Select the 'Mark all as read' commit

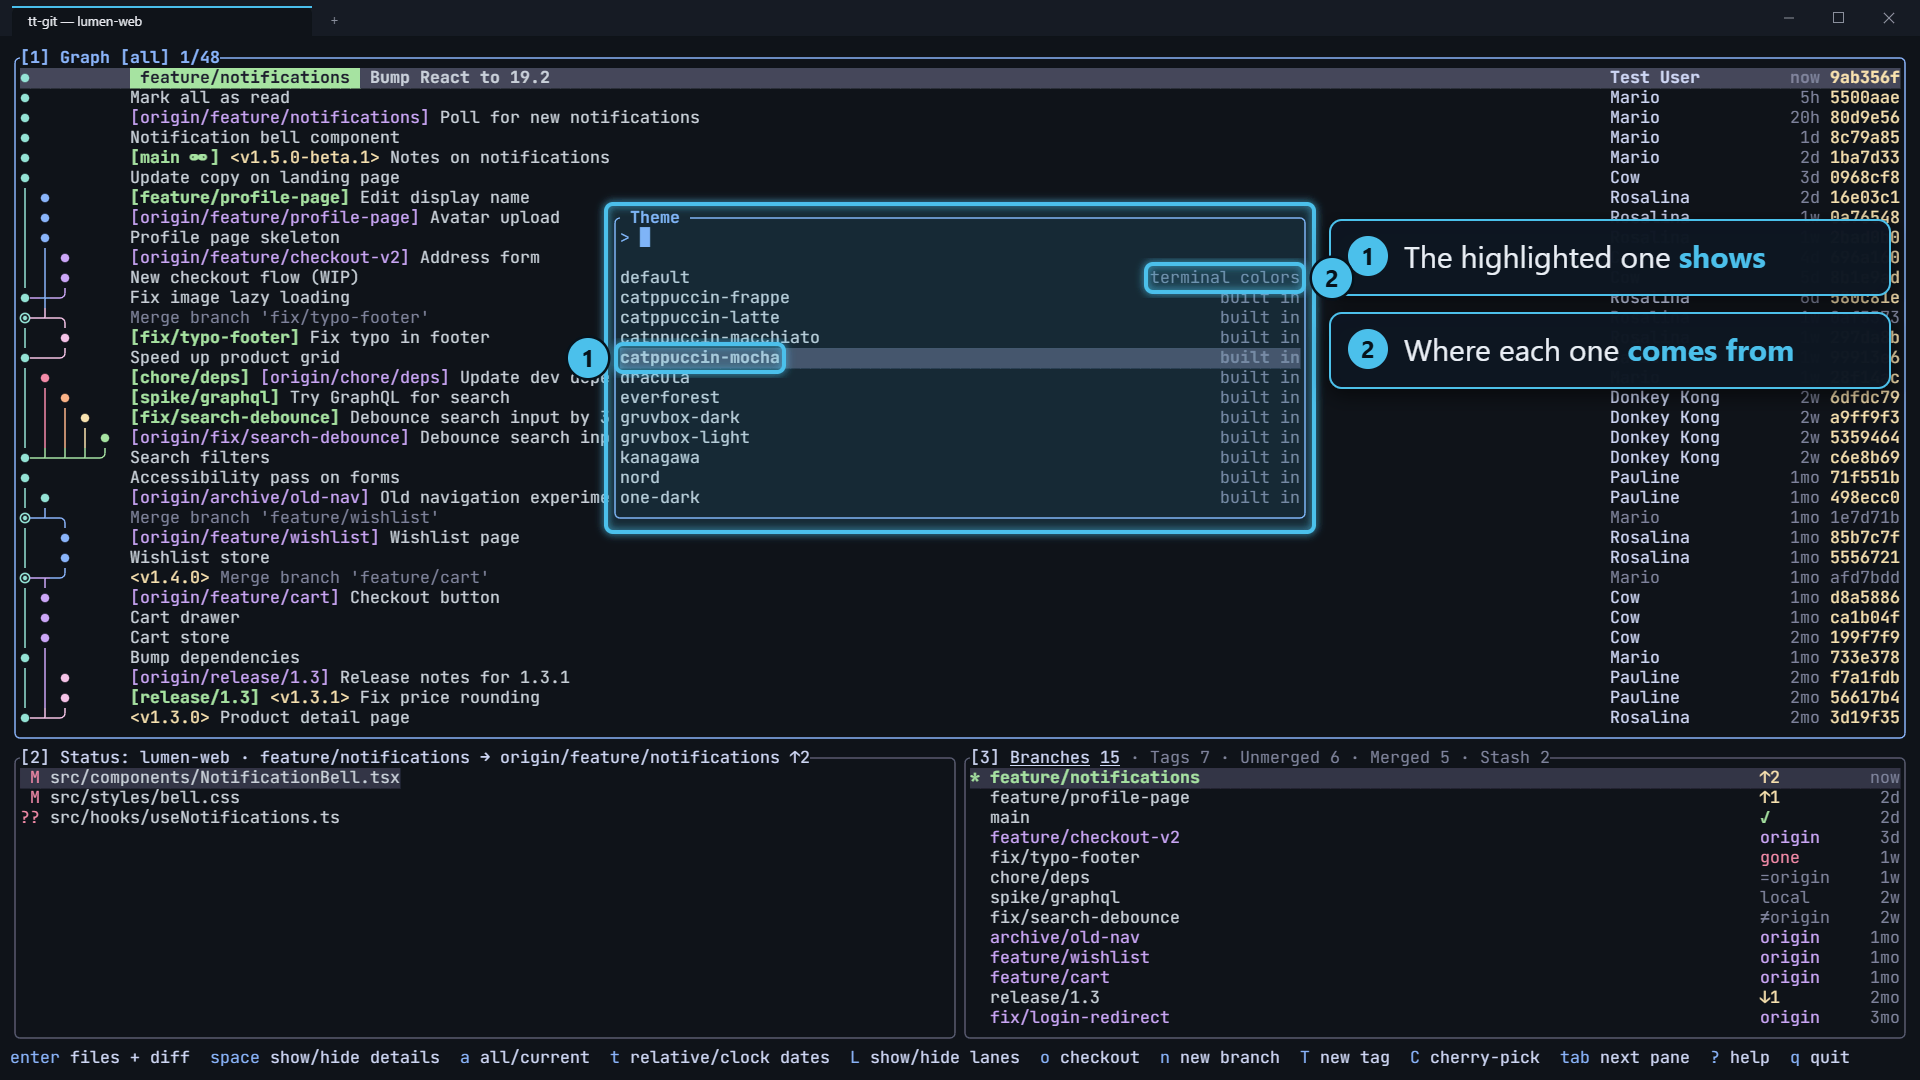click(960, 97)
